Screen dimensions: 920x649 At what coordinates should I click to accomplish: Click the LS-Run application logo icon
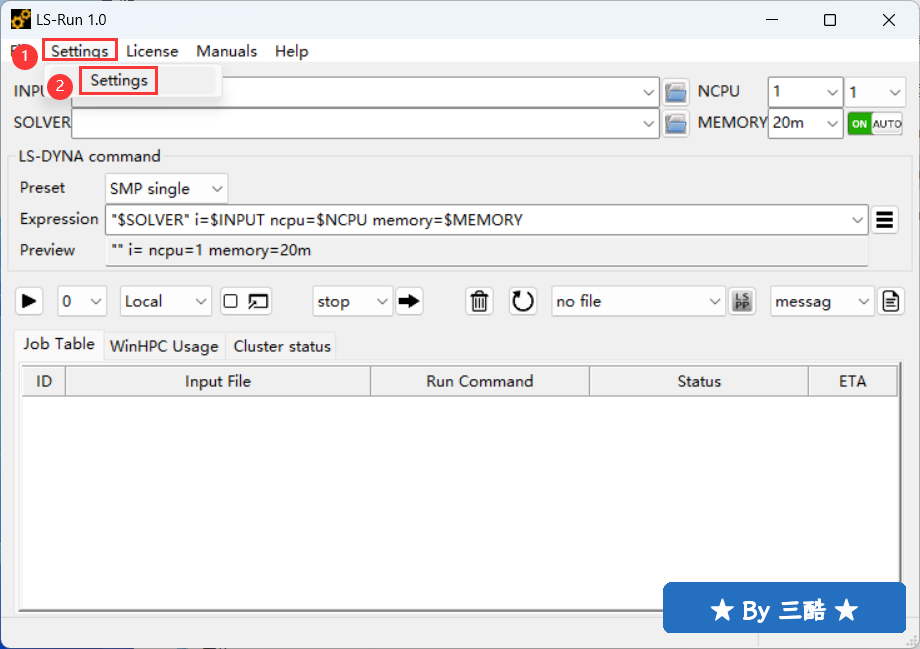click(x=21, y=19)
